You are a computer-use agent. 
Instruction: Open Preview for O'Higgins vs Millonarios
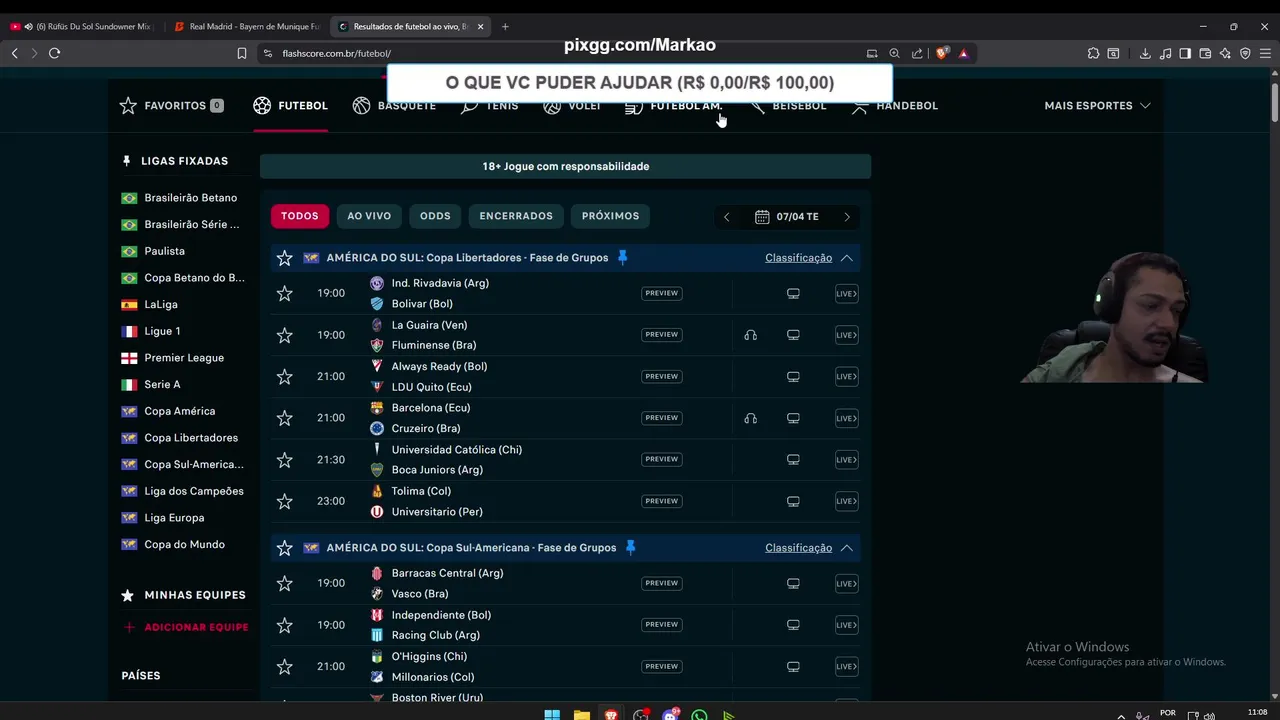(661, 666)
